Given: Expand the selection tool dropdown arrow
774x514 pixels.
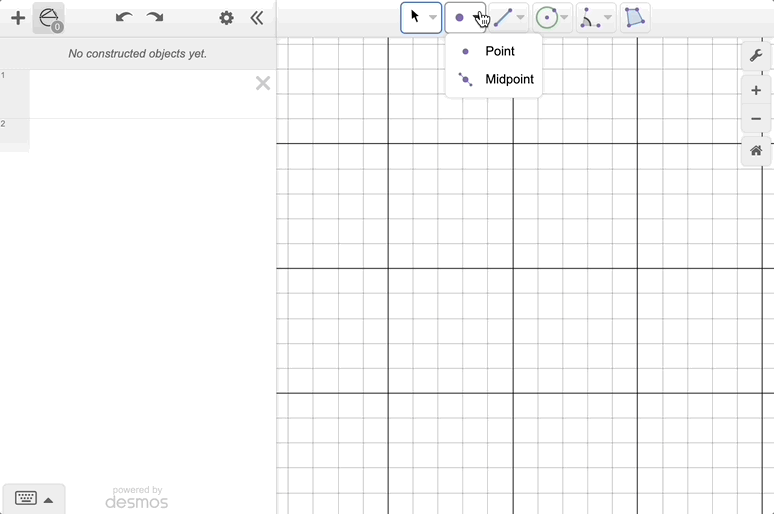Looking at the screenshot, I should click(433, 18).
